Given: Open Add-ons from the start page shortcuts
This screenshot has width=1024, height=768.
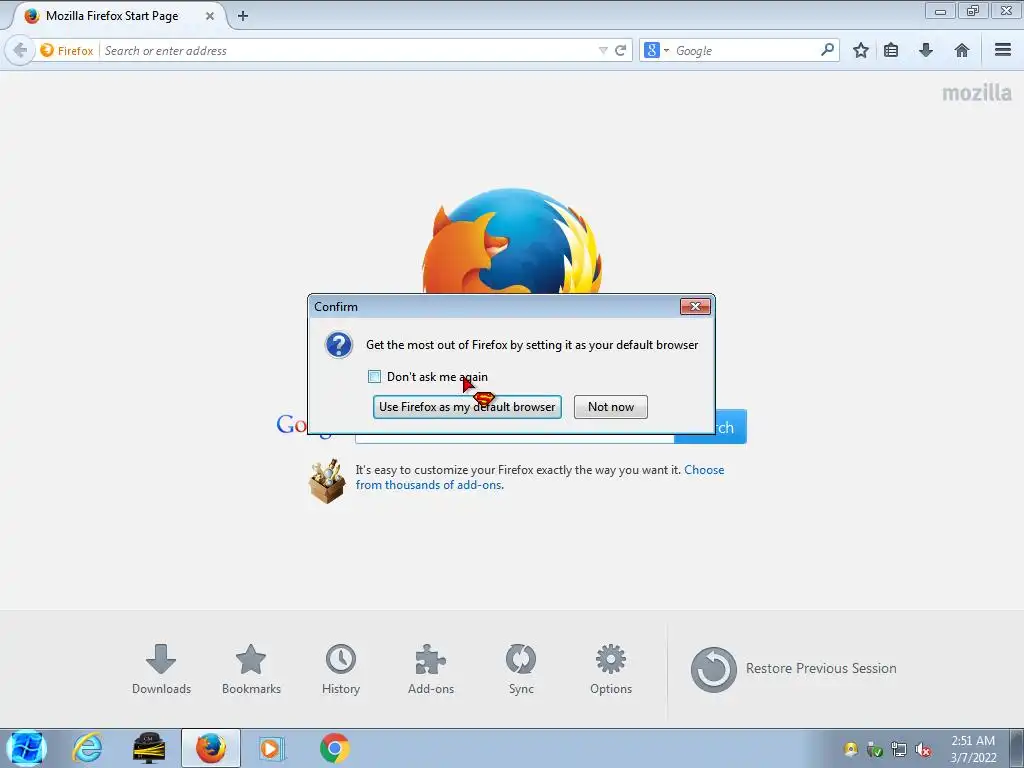Looking at the screenshot, I should click(431, 669).
